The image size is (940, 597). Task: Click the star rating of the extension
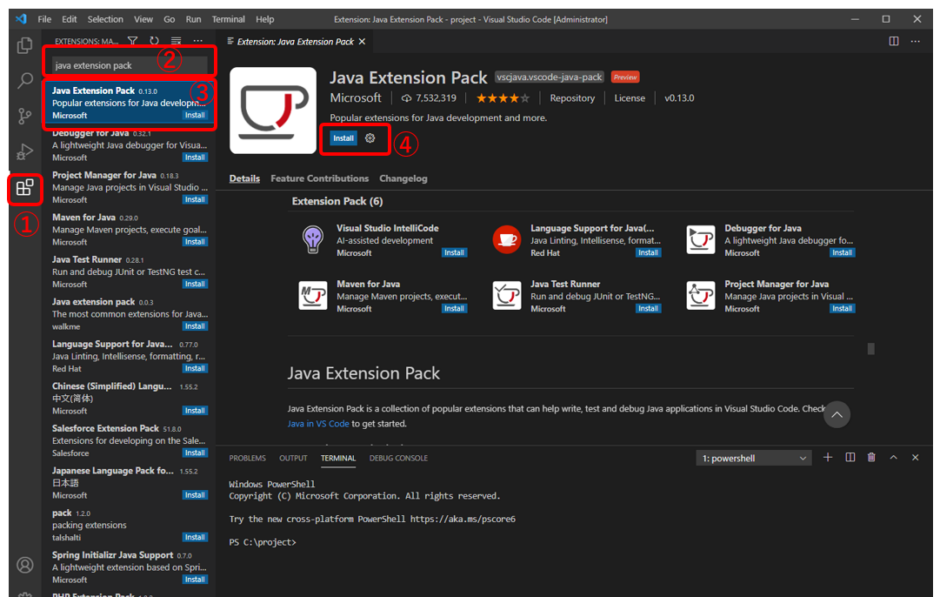coord(502,98)
